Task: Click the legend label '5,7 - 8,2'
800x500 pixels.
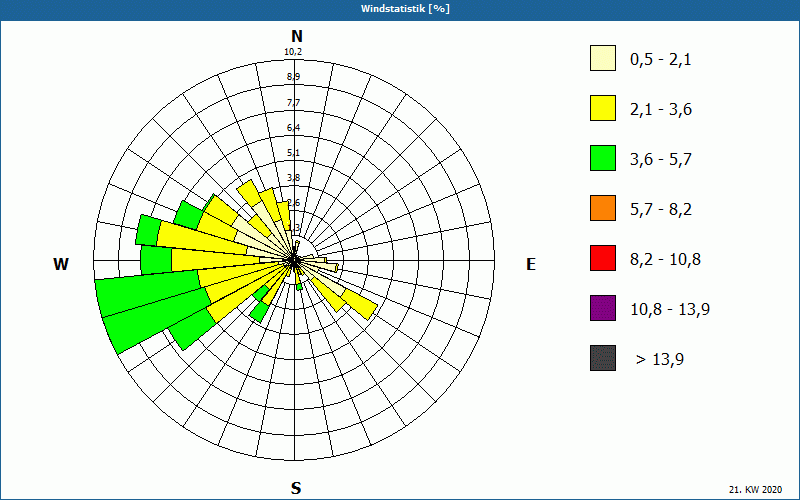Action: pos(661,210)
